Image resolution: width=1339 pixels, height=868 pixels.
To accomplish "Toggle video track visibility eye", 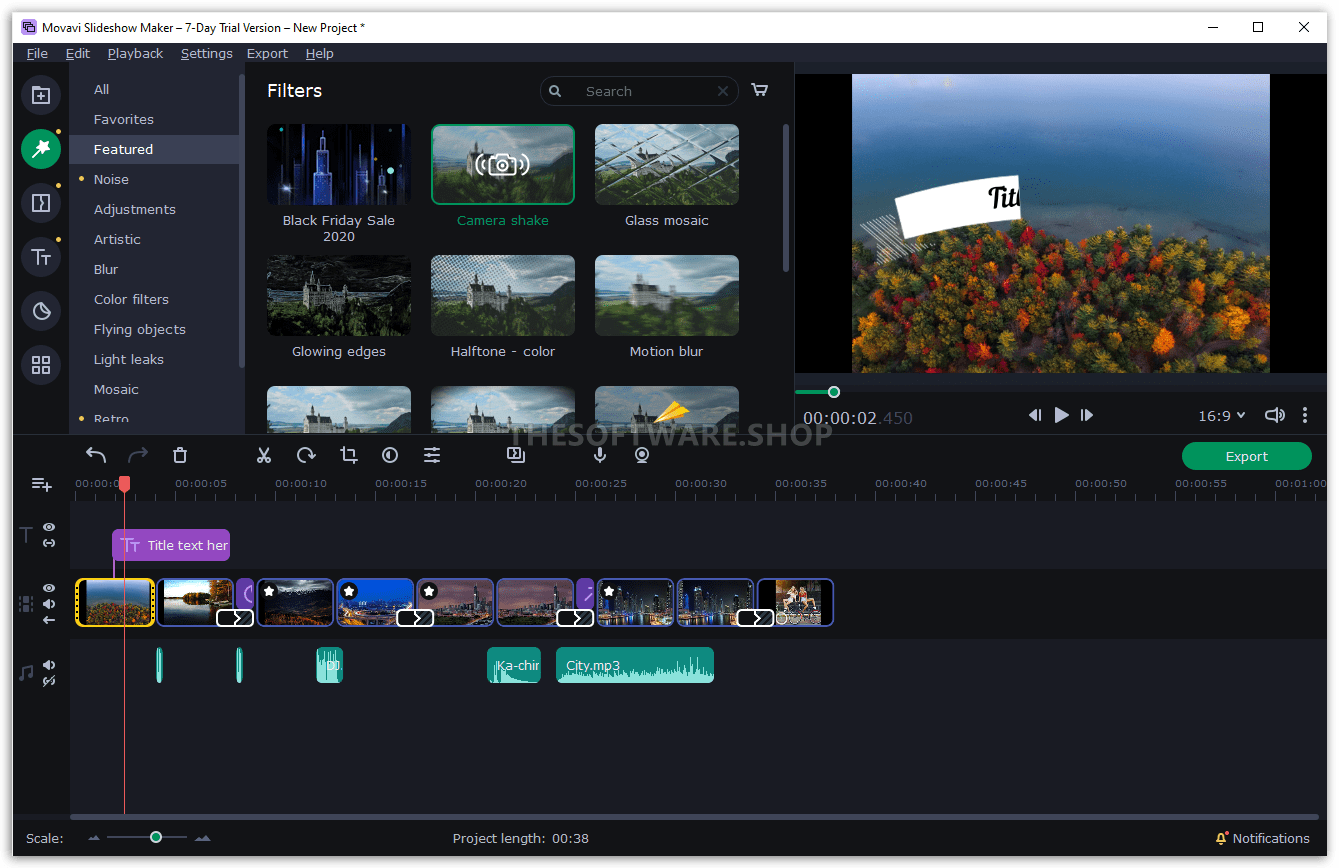I will 49,588.
